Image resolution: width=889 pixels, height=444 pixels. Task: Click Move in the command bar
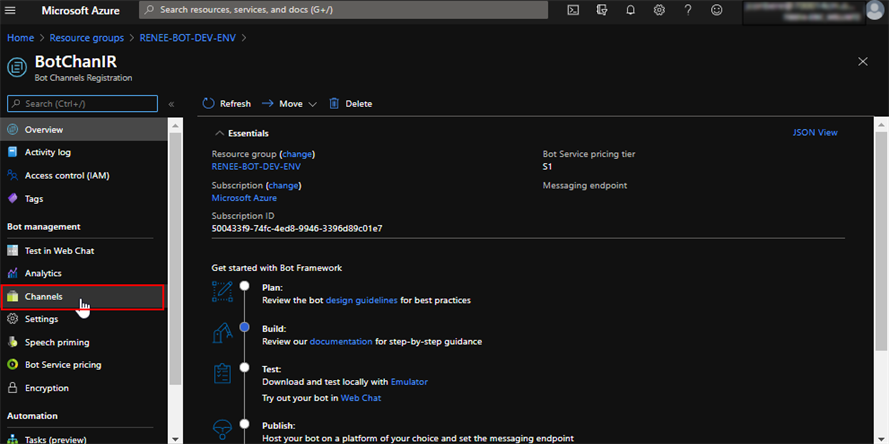coord(289,104)
